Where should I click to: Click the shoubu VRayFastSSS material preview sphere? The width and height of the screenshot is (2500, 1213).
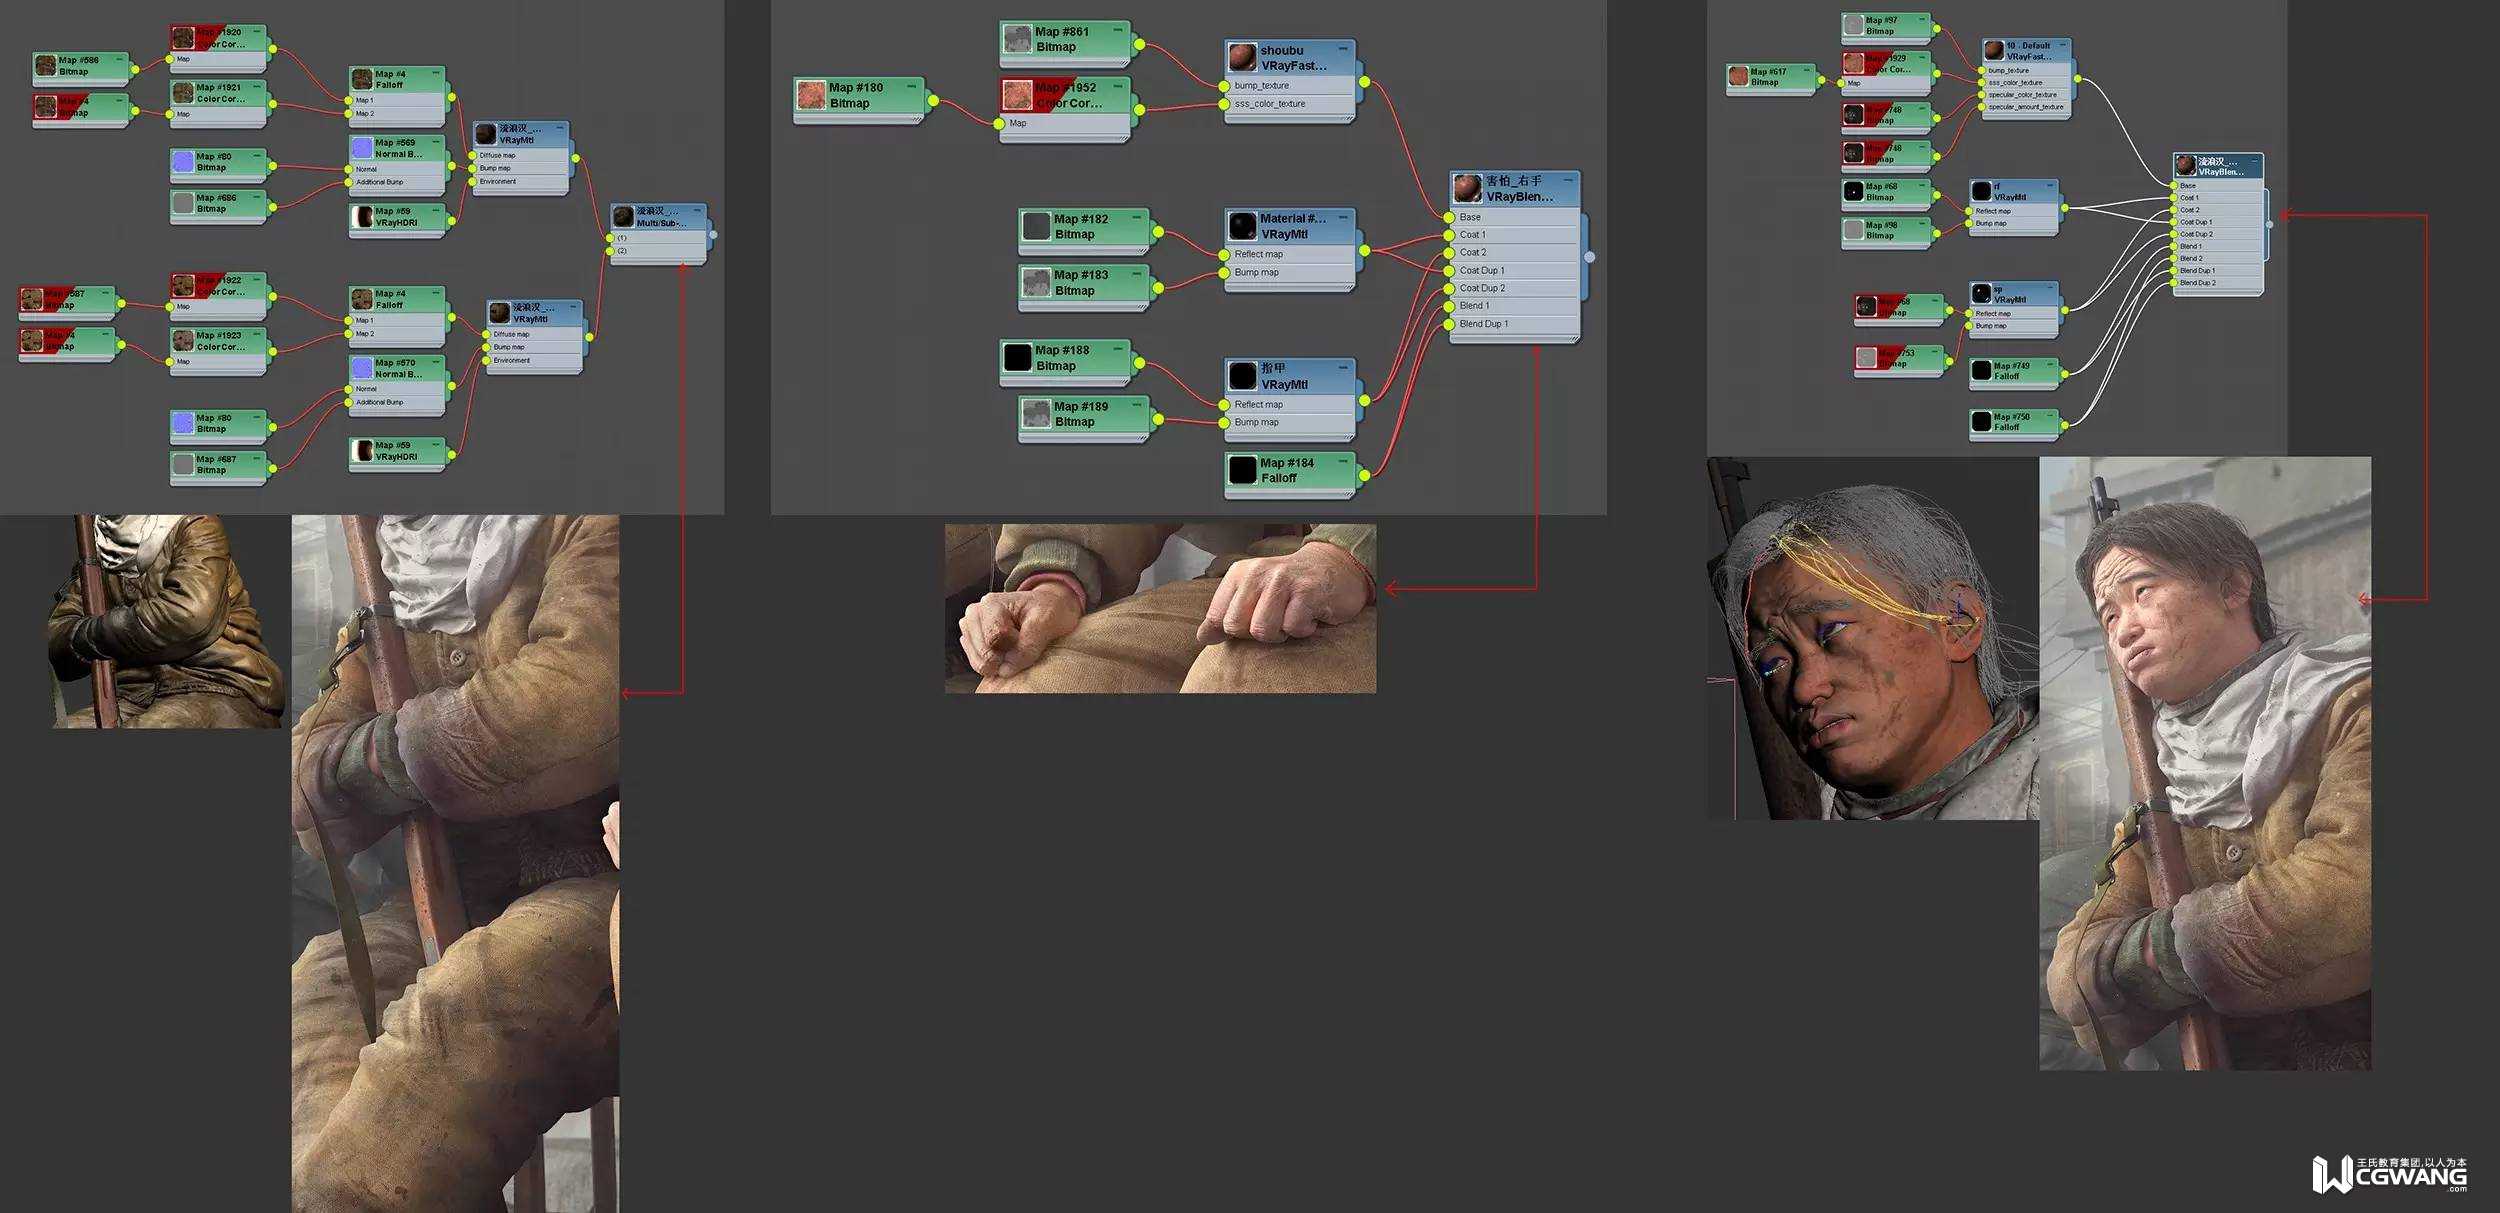1242,57
